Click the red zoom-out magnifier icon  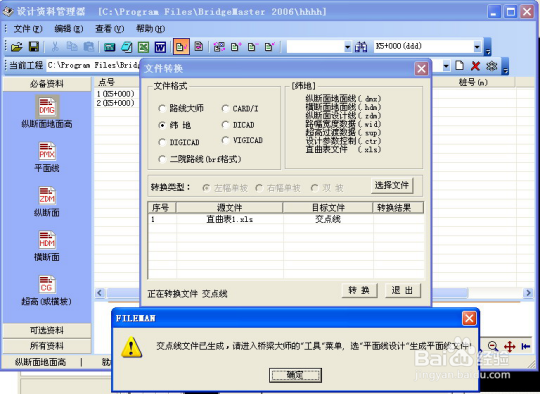pos(493,346)
